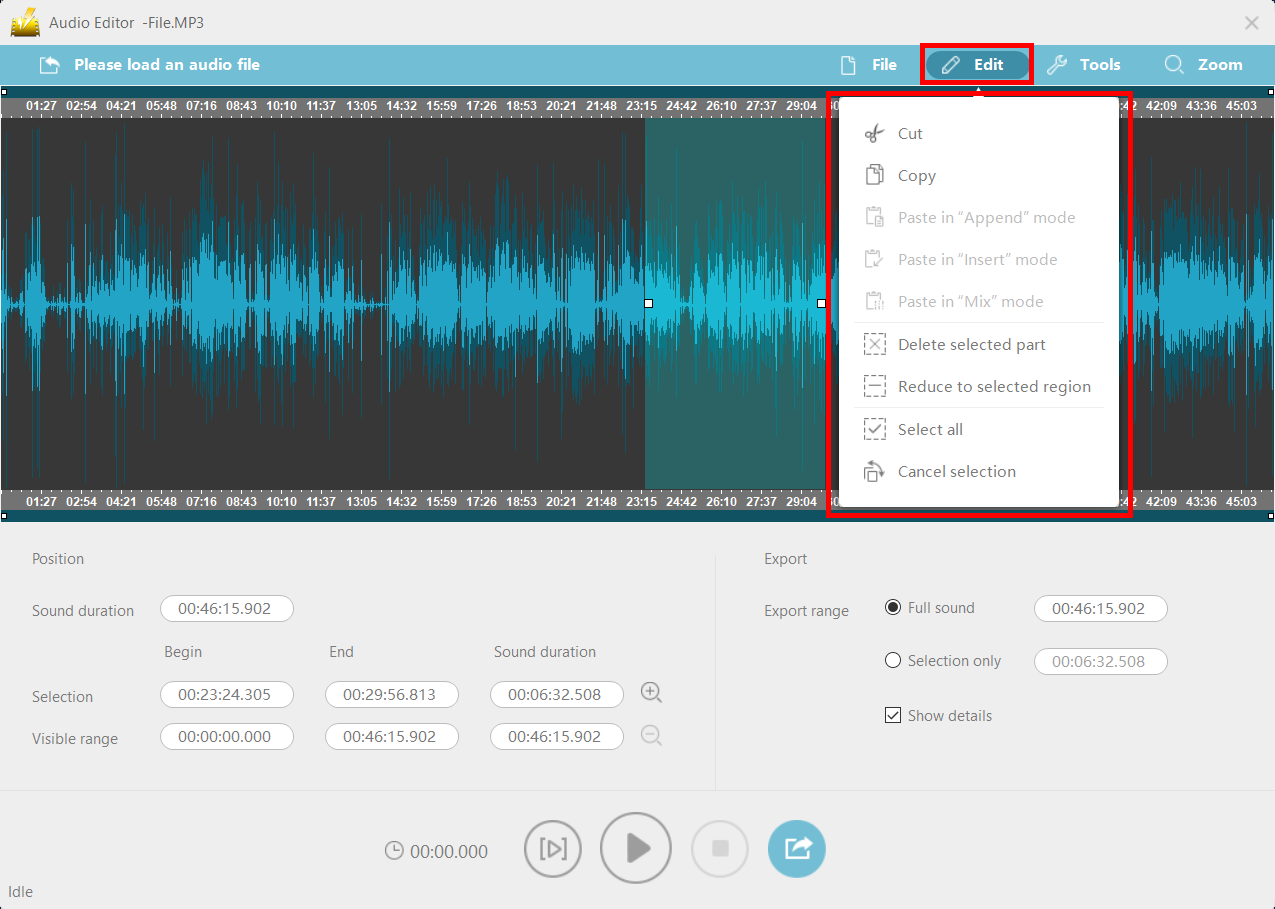The width and height of the screenshot is (1275, 909).
Task: Select the Full sound radio button
Action: click(x=893, y=607)
